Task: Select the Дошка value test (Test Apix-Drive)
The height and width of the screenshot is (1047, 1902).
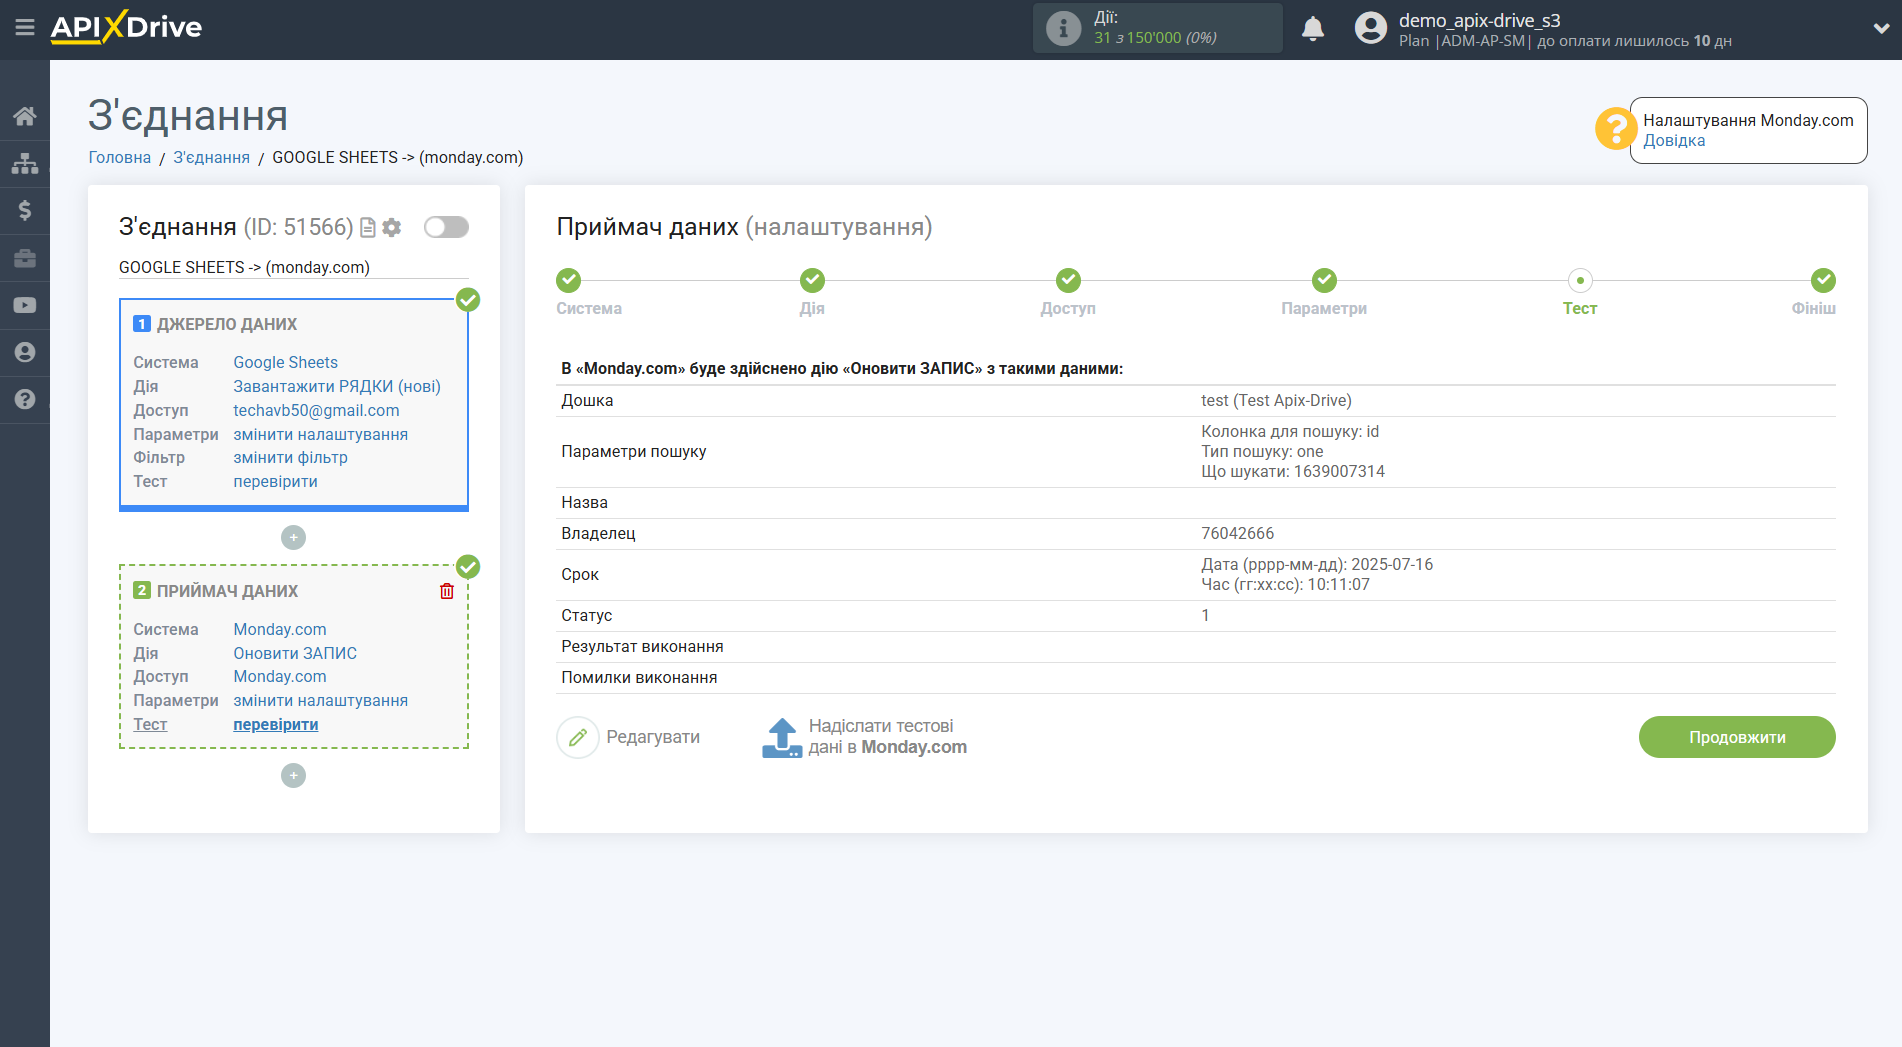Action: (1276, 400)
